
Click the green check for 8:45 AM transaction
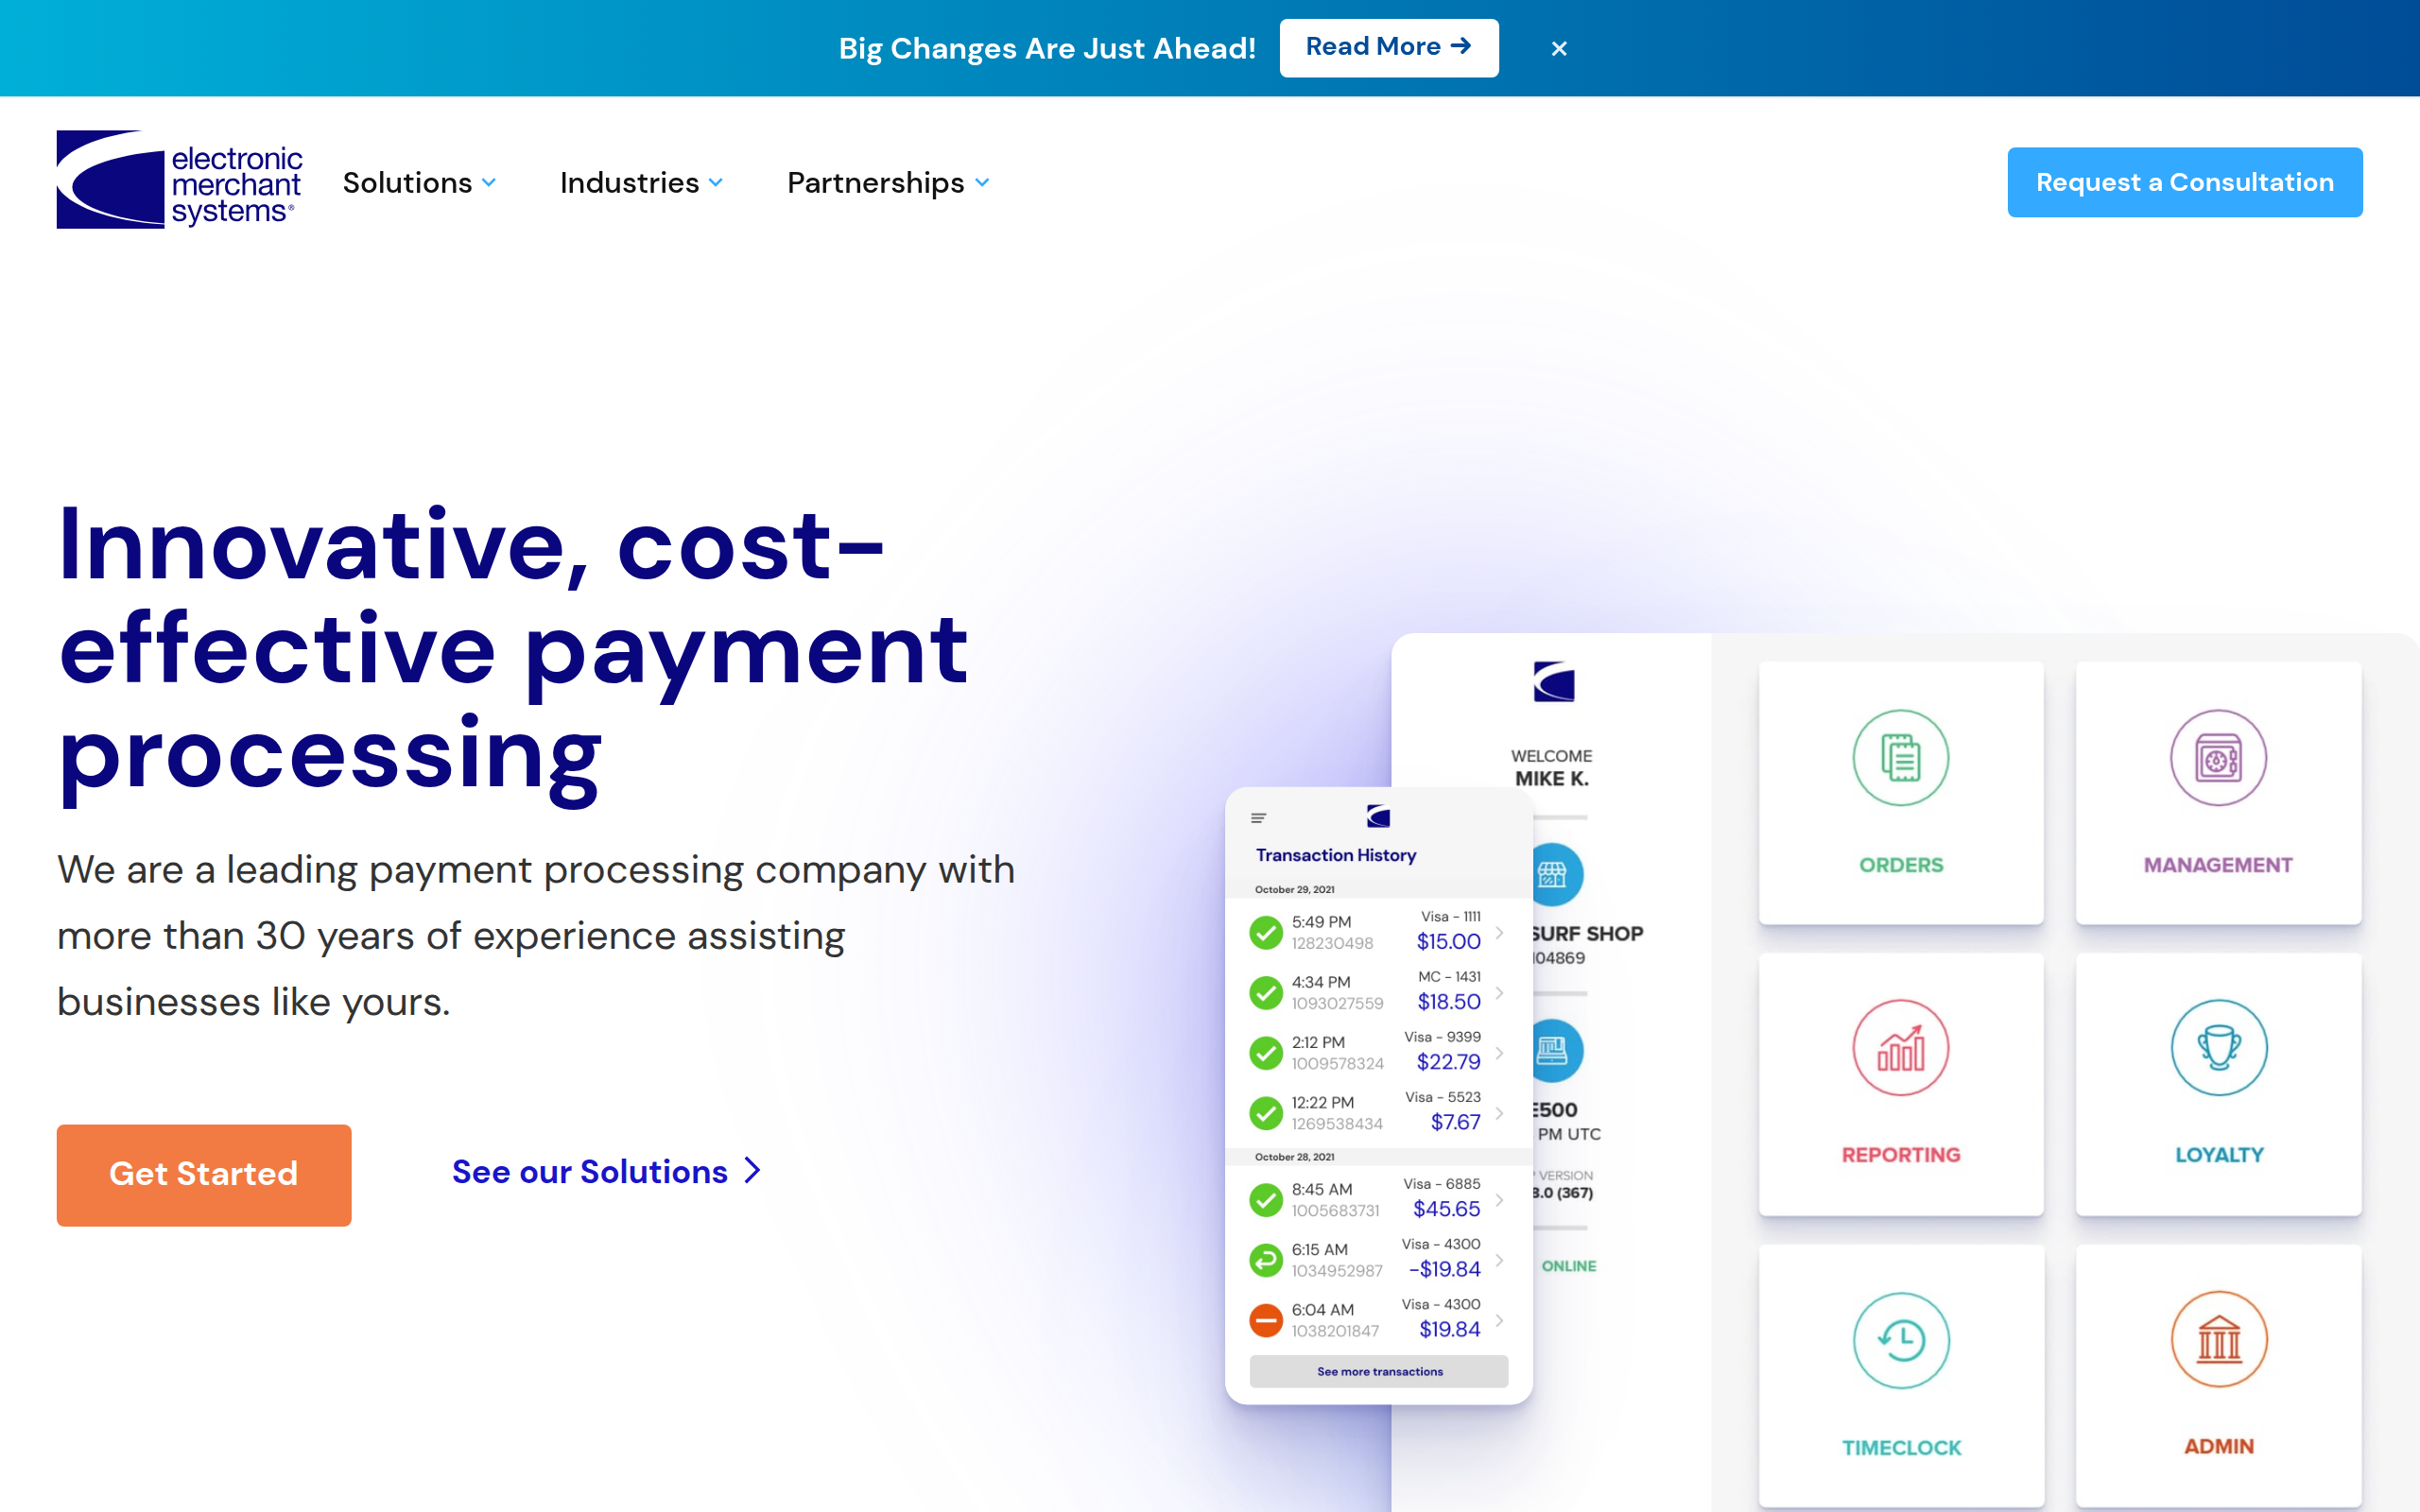(x=1266, y=1199)
